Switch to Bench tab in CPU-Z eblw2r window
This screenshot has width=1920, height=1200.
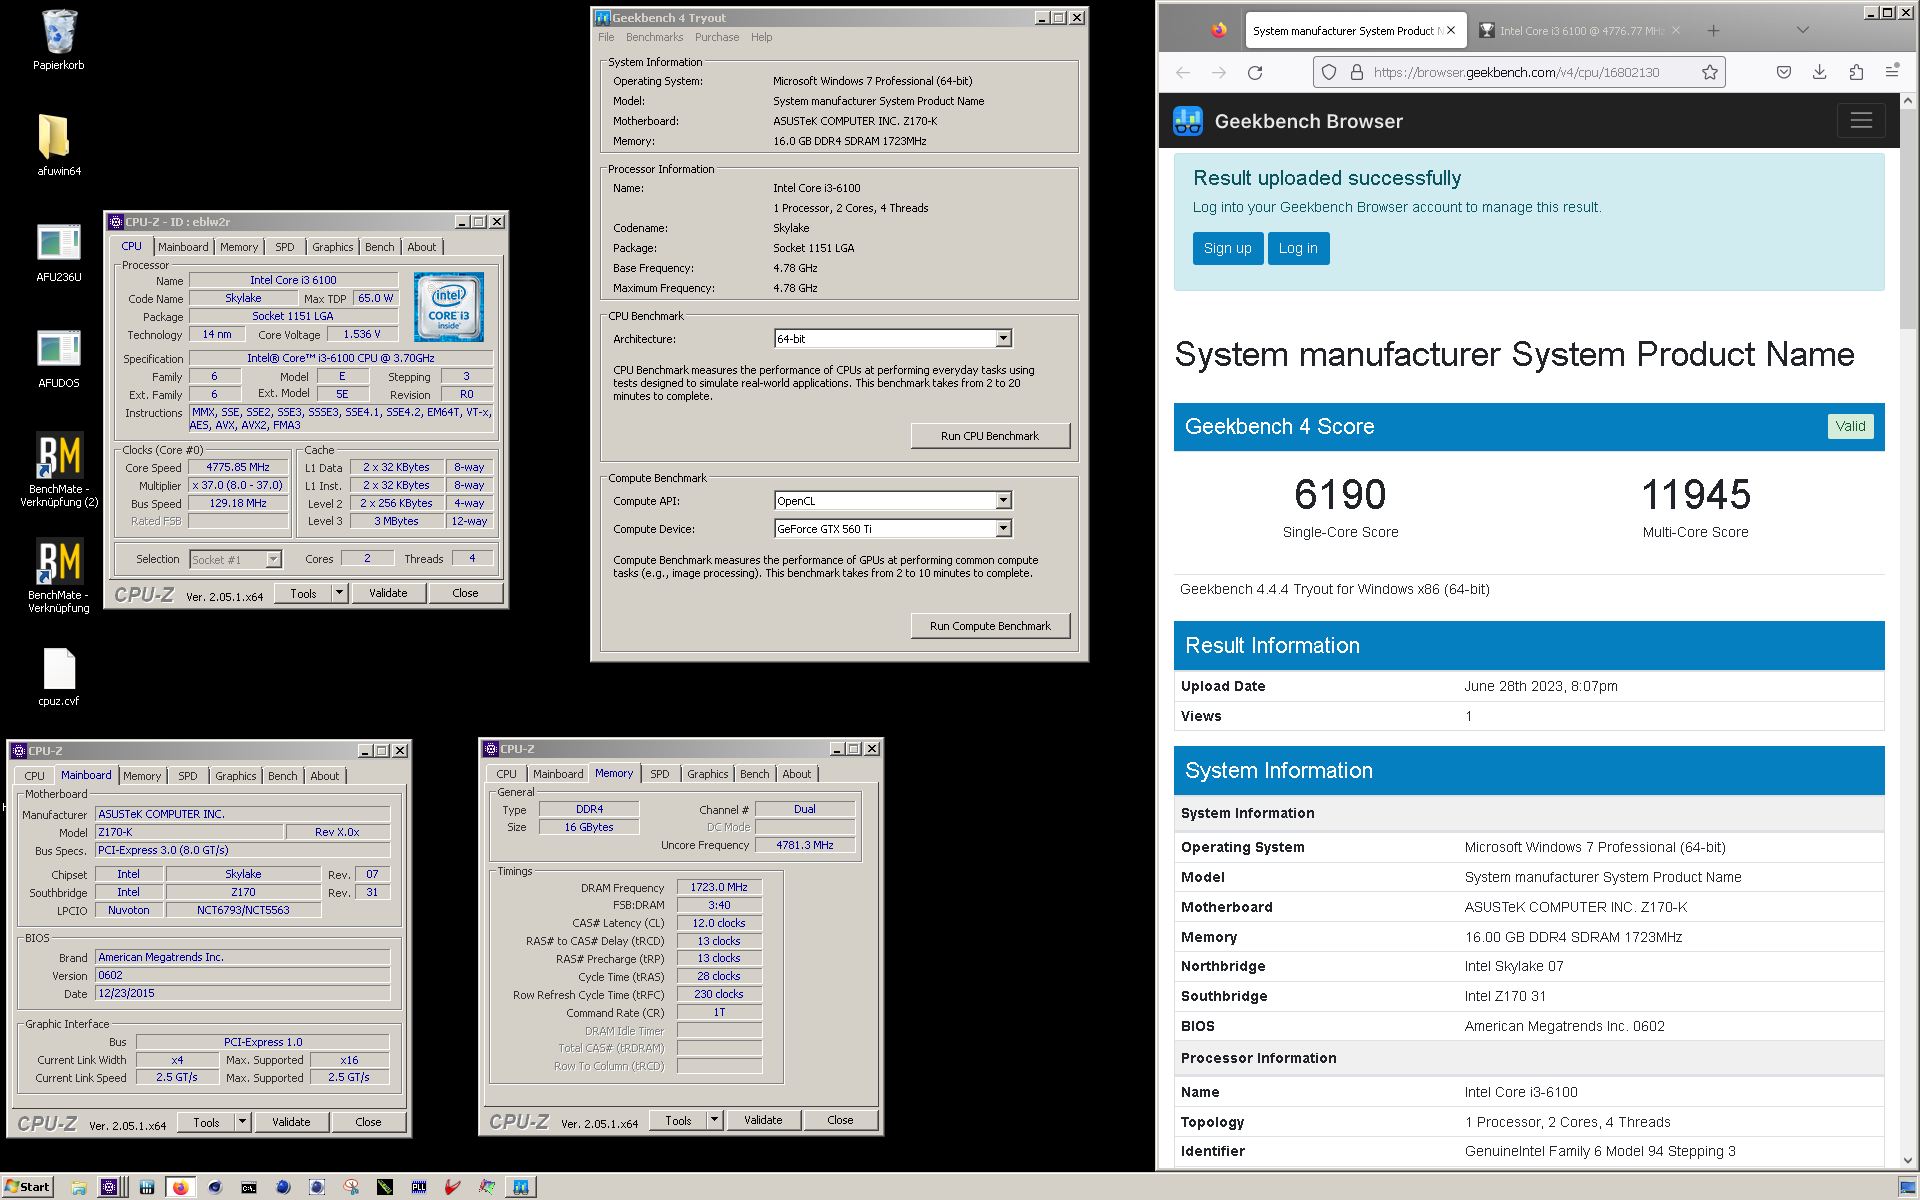(x=379, y=247)
